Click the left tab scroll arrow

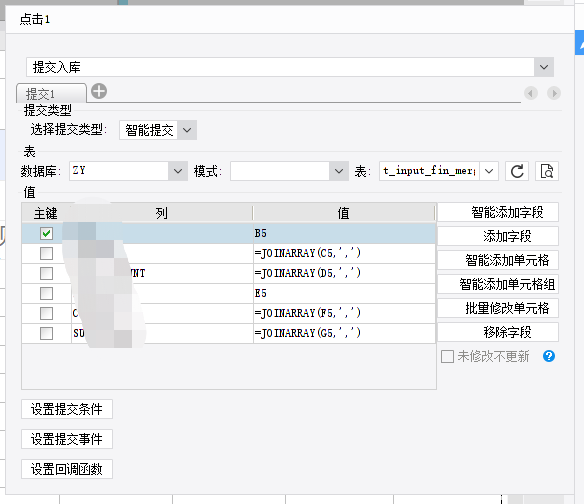click(x=531, y=93)
